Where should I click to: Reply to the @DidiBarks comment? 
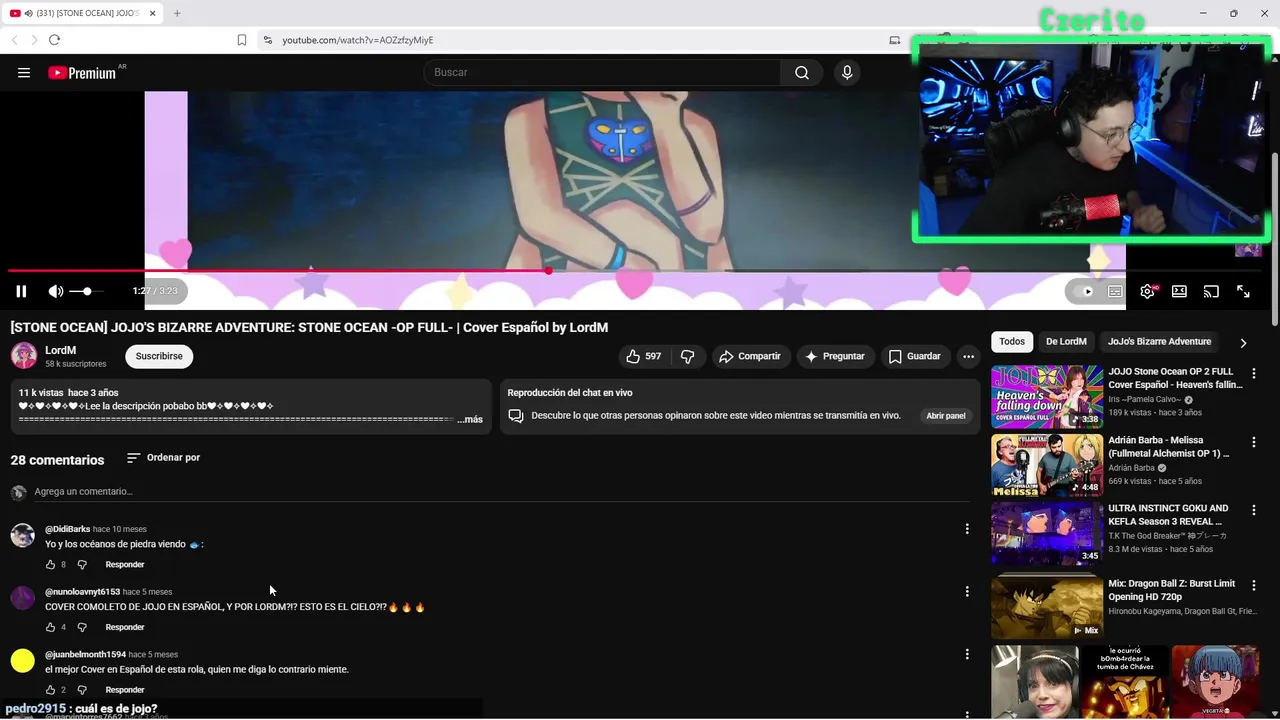[125, 565]
